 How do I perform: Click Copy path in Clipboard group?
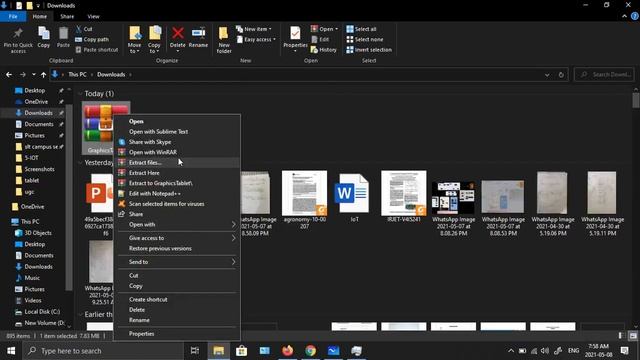click(x=92, y=40)
